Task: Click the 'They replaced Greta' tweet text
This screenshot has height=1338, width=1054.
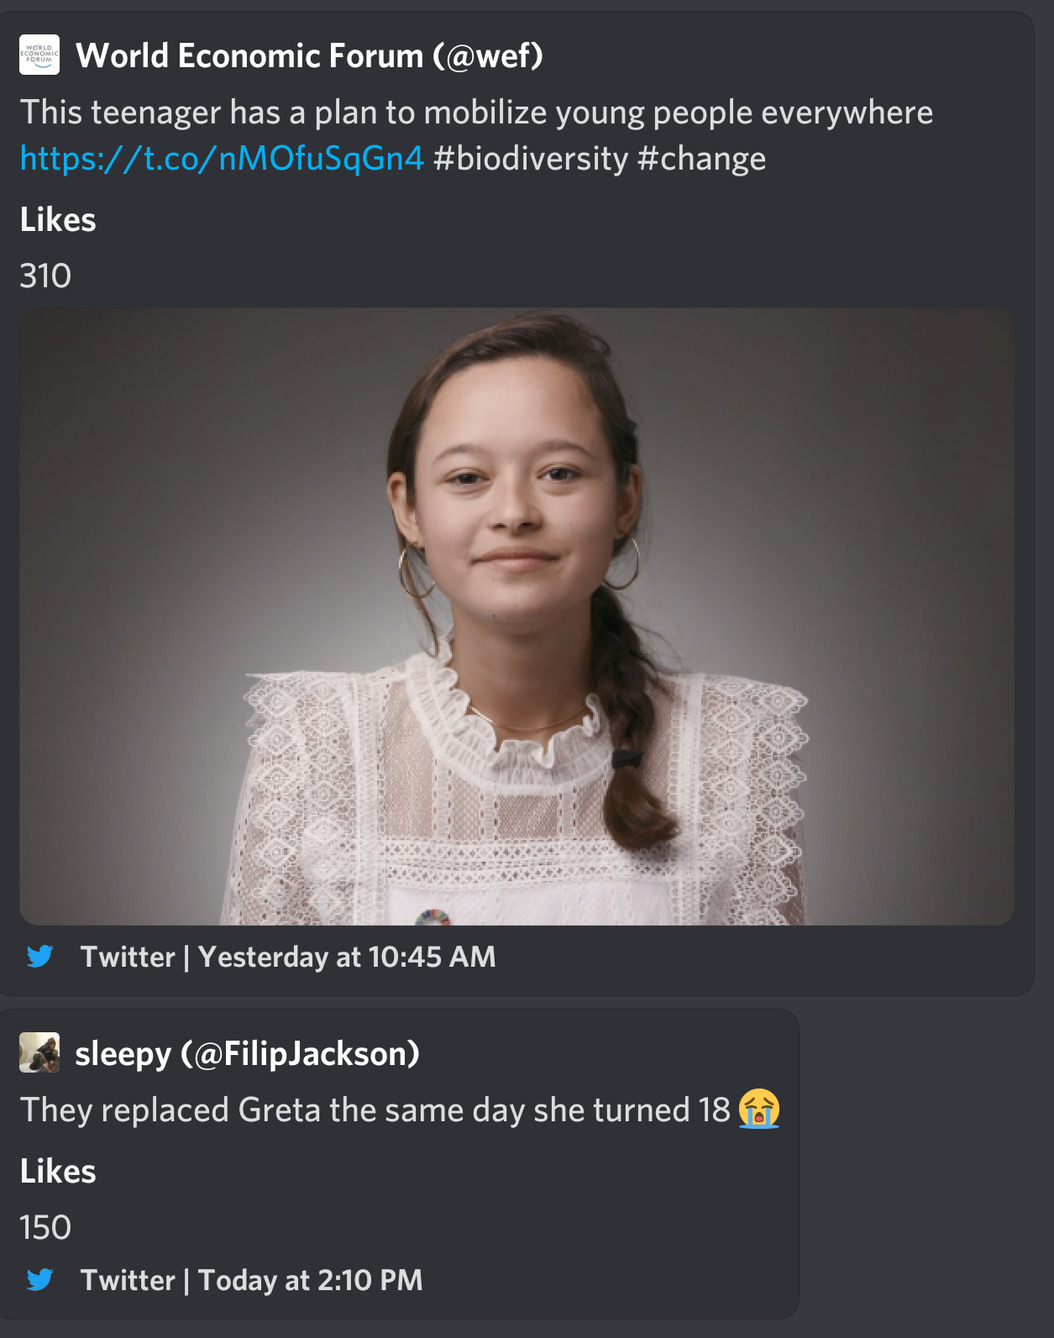Action: coord(375,1110)
